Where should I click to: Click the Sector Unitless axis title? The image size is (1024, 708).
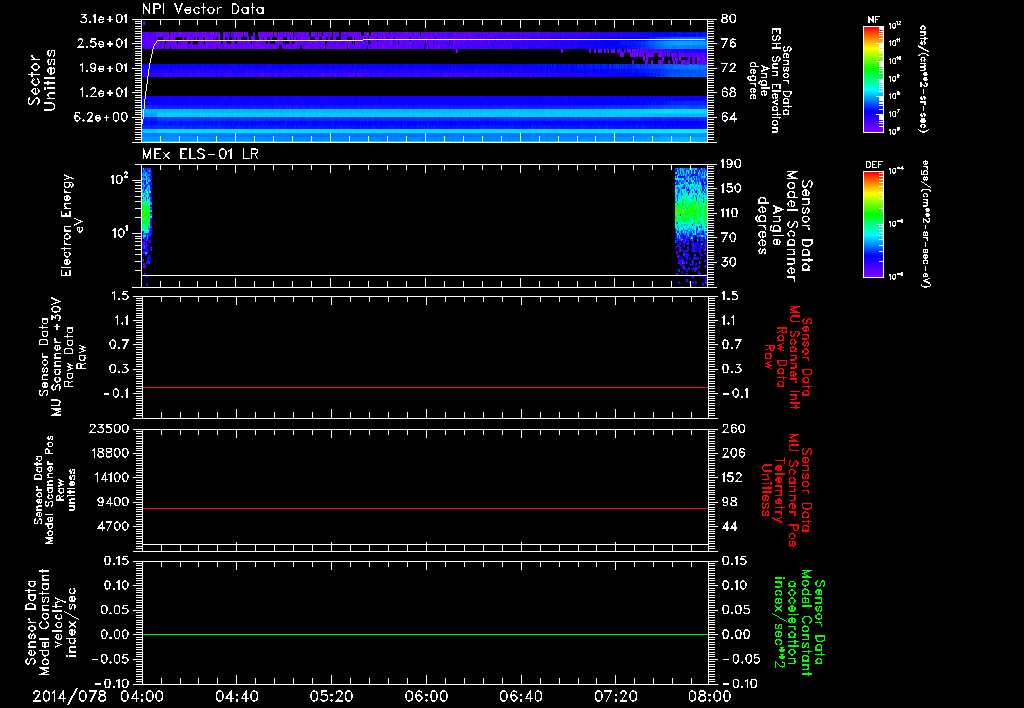42,80
